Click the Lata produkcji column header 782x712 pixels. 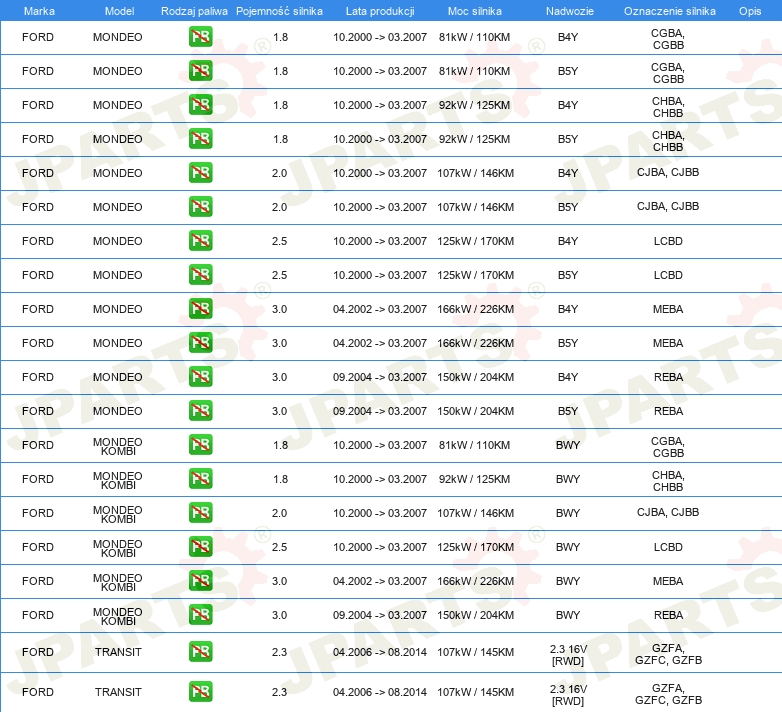(380, 11)
